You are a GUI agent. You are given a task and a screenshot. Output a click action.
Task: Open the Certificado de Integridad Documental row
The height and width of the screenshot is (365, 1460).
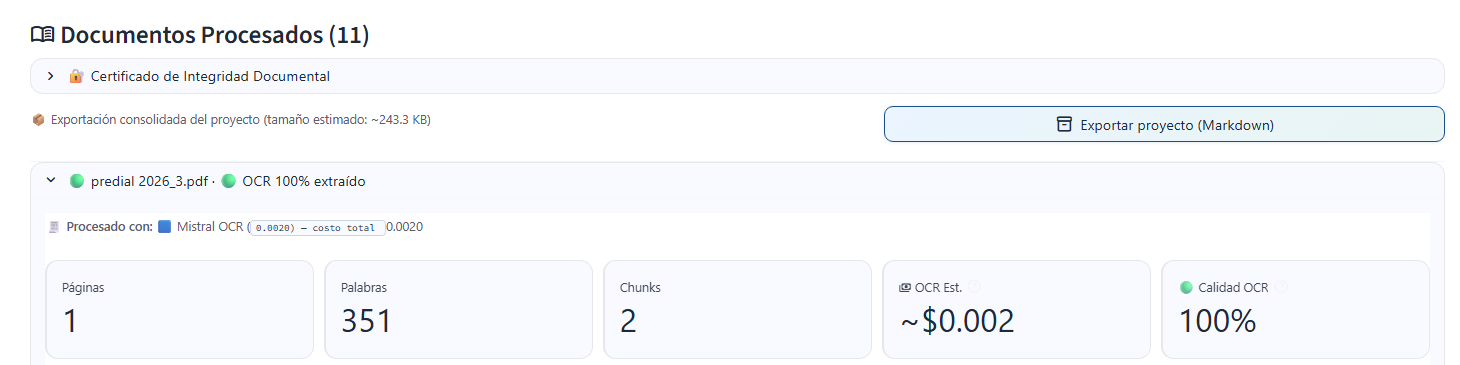pos(737,76)
